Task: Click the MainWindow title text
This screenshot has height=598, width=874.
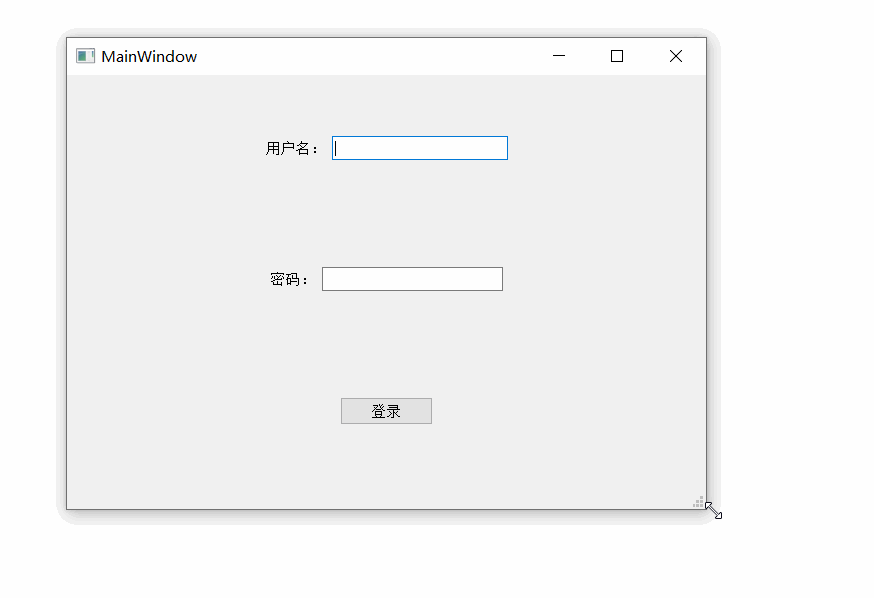Action: tap(147, 56)
